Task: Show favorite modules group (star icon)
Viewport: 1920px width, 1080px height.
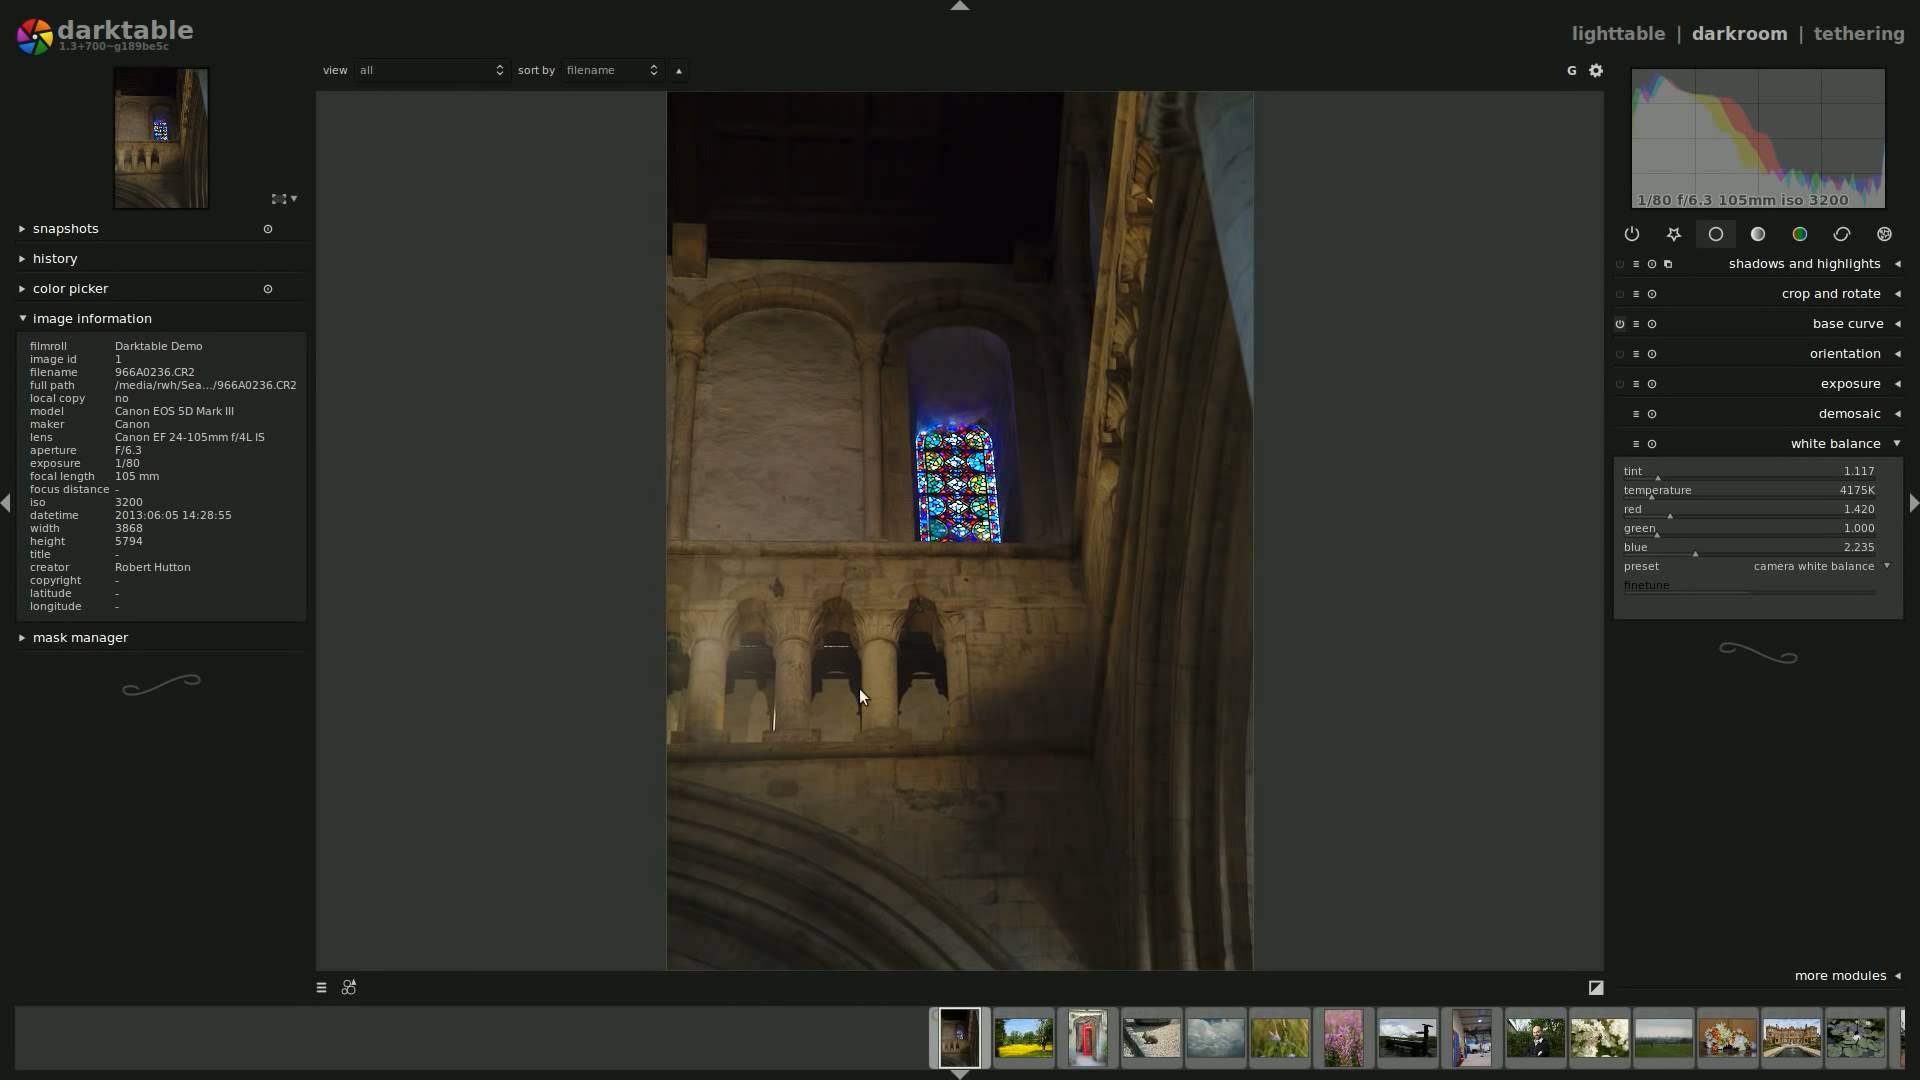Action: [x=1673, y=234]
